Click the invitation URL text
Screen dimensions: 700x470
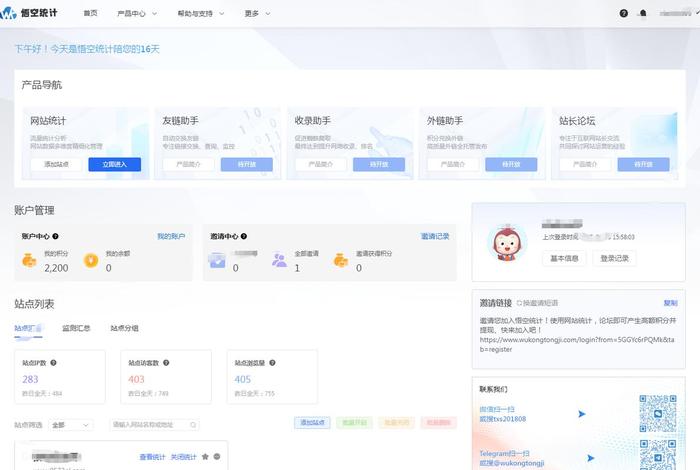point(577,345)
